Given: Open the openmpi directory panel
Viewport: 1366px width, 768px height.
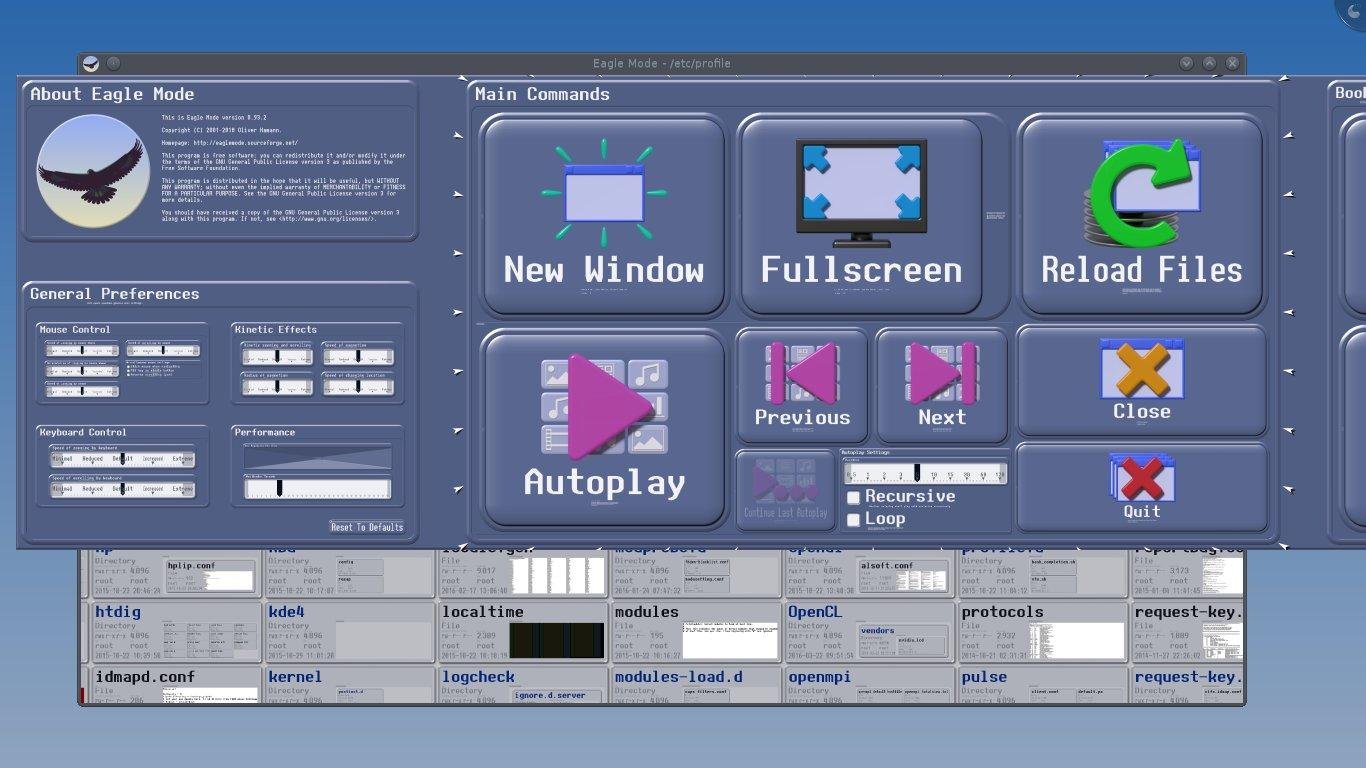Looking at the screenshot, I should coord(869,686).
